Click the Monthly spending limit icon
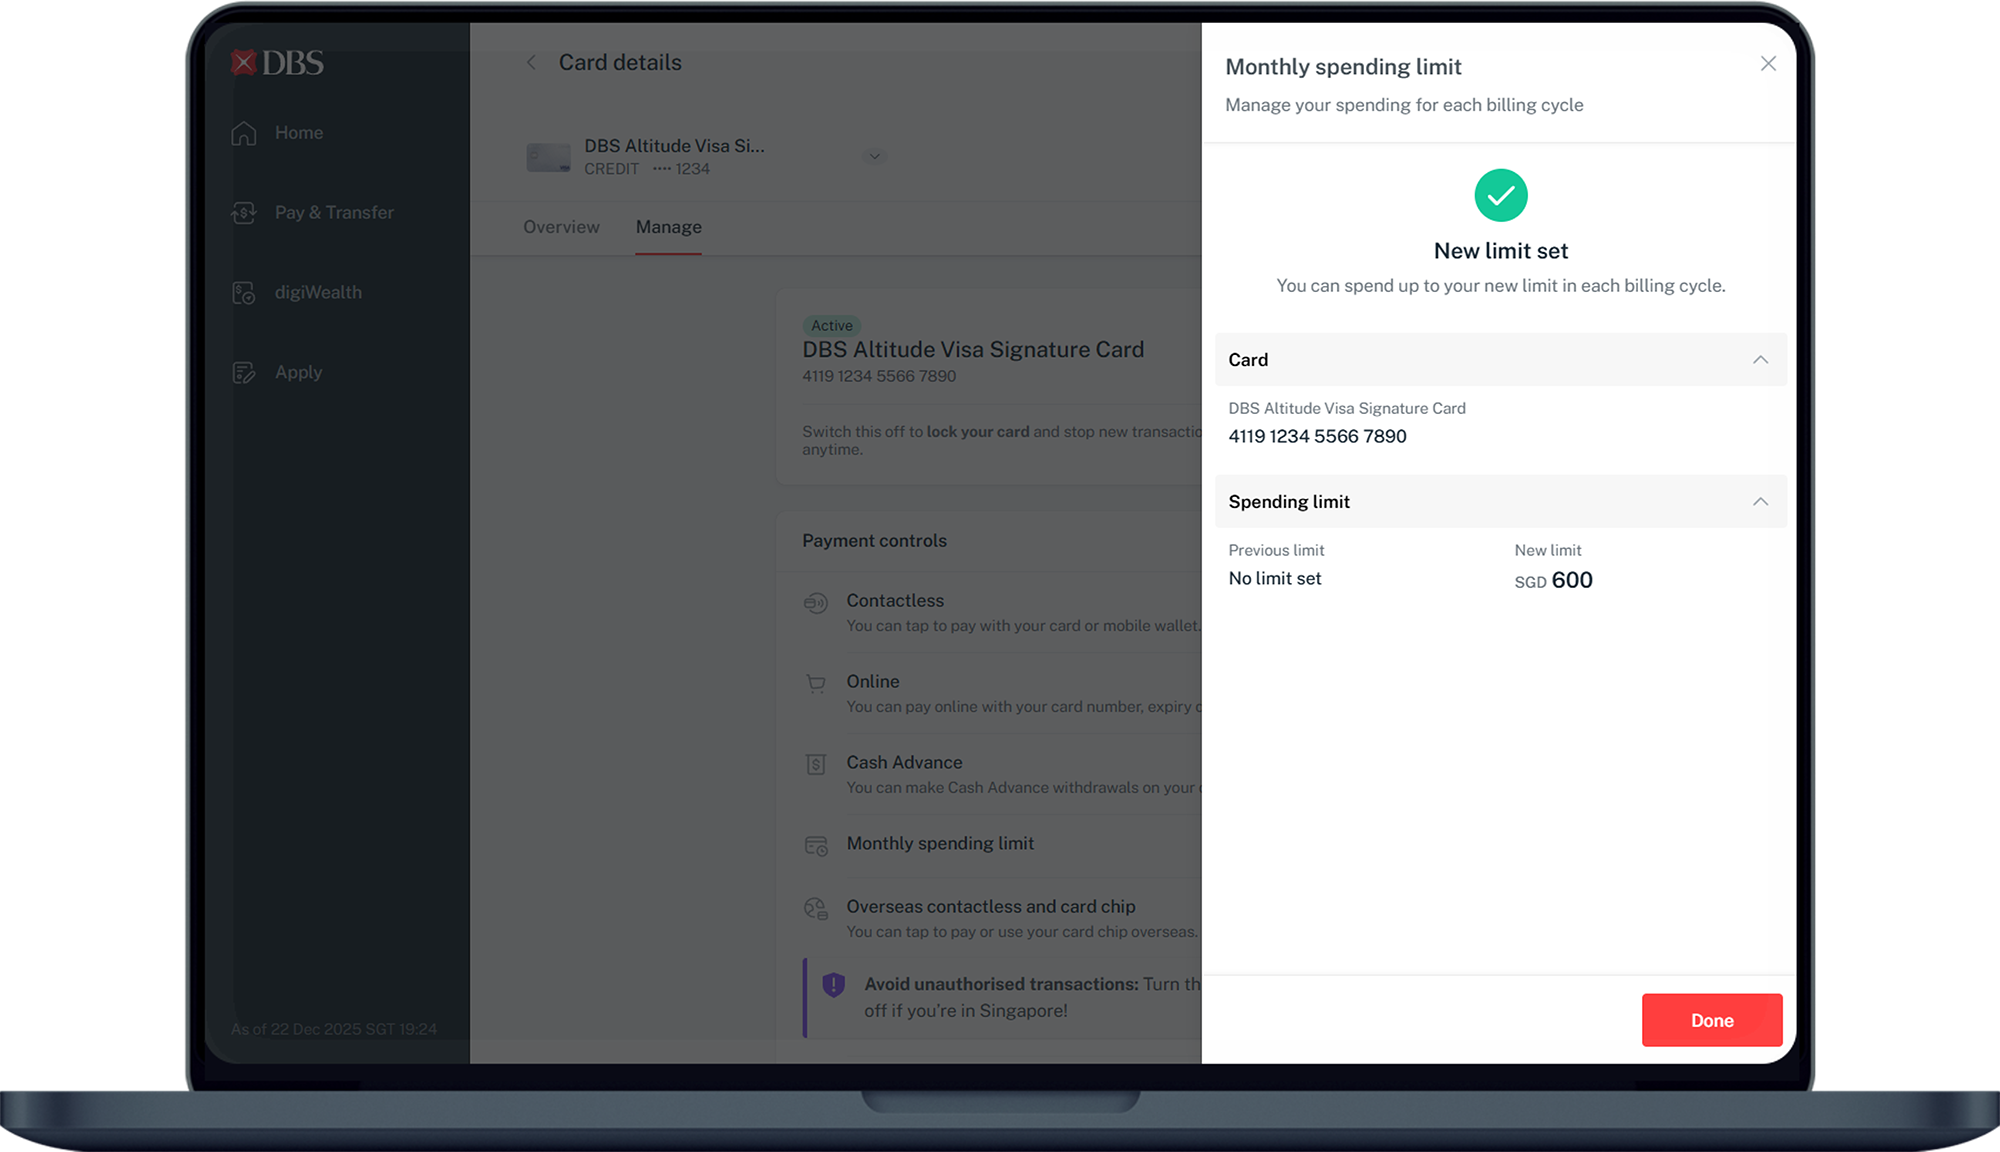2000x1152 pixels. [816, 846]
